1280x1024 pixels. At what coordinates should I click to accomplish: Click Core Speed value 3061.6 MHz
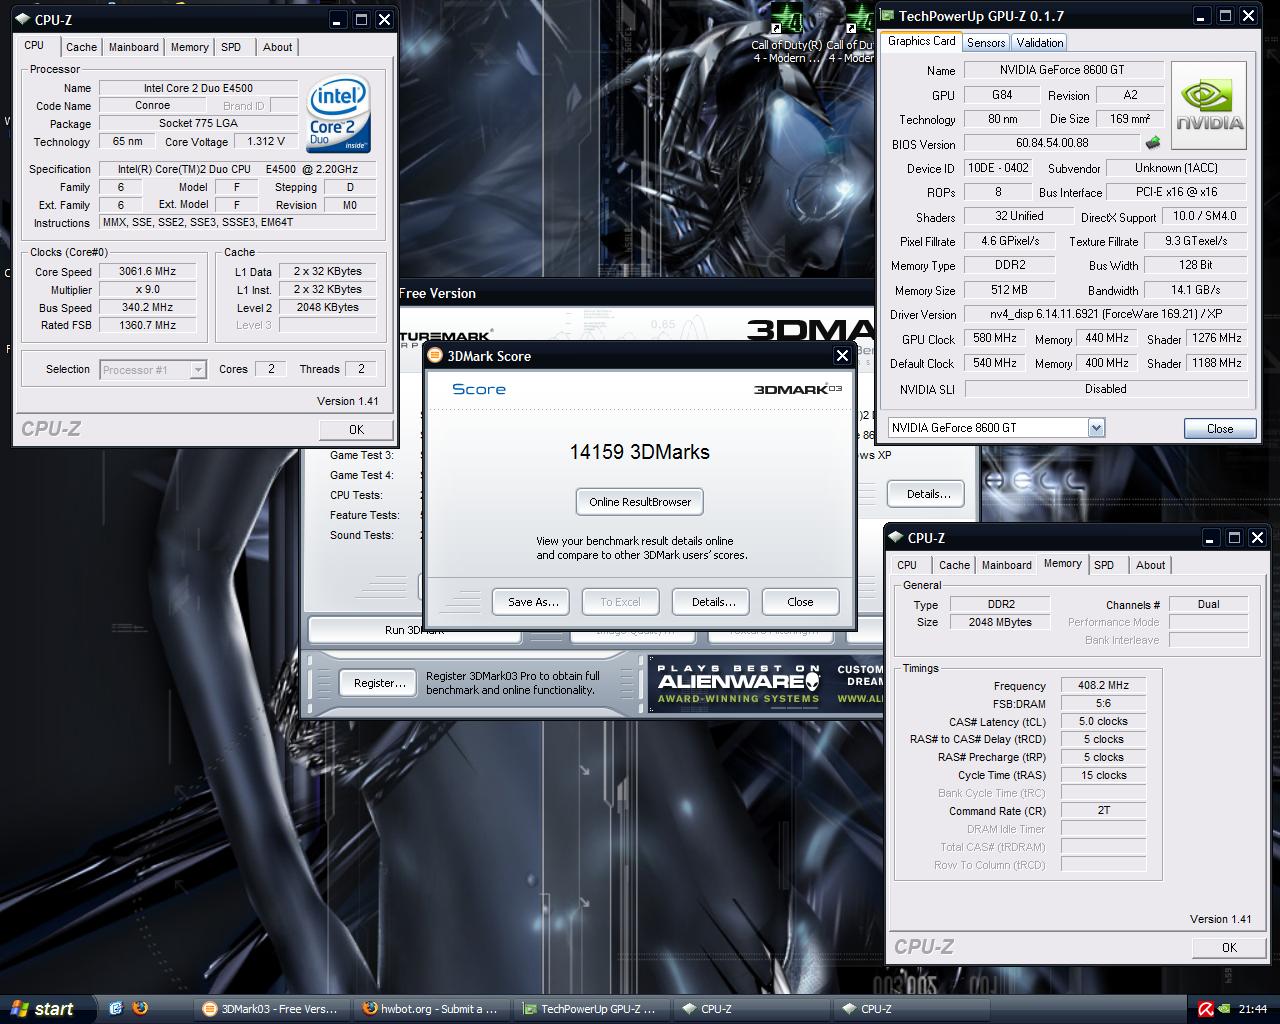(147, 271)
